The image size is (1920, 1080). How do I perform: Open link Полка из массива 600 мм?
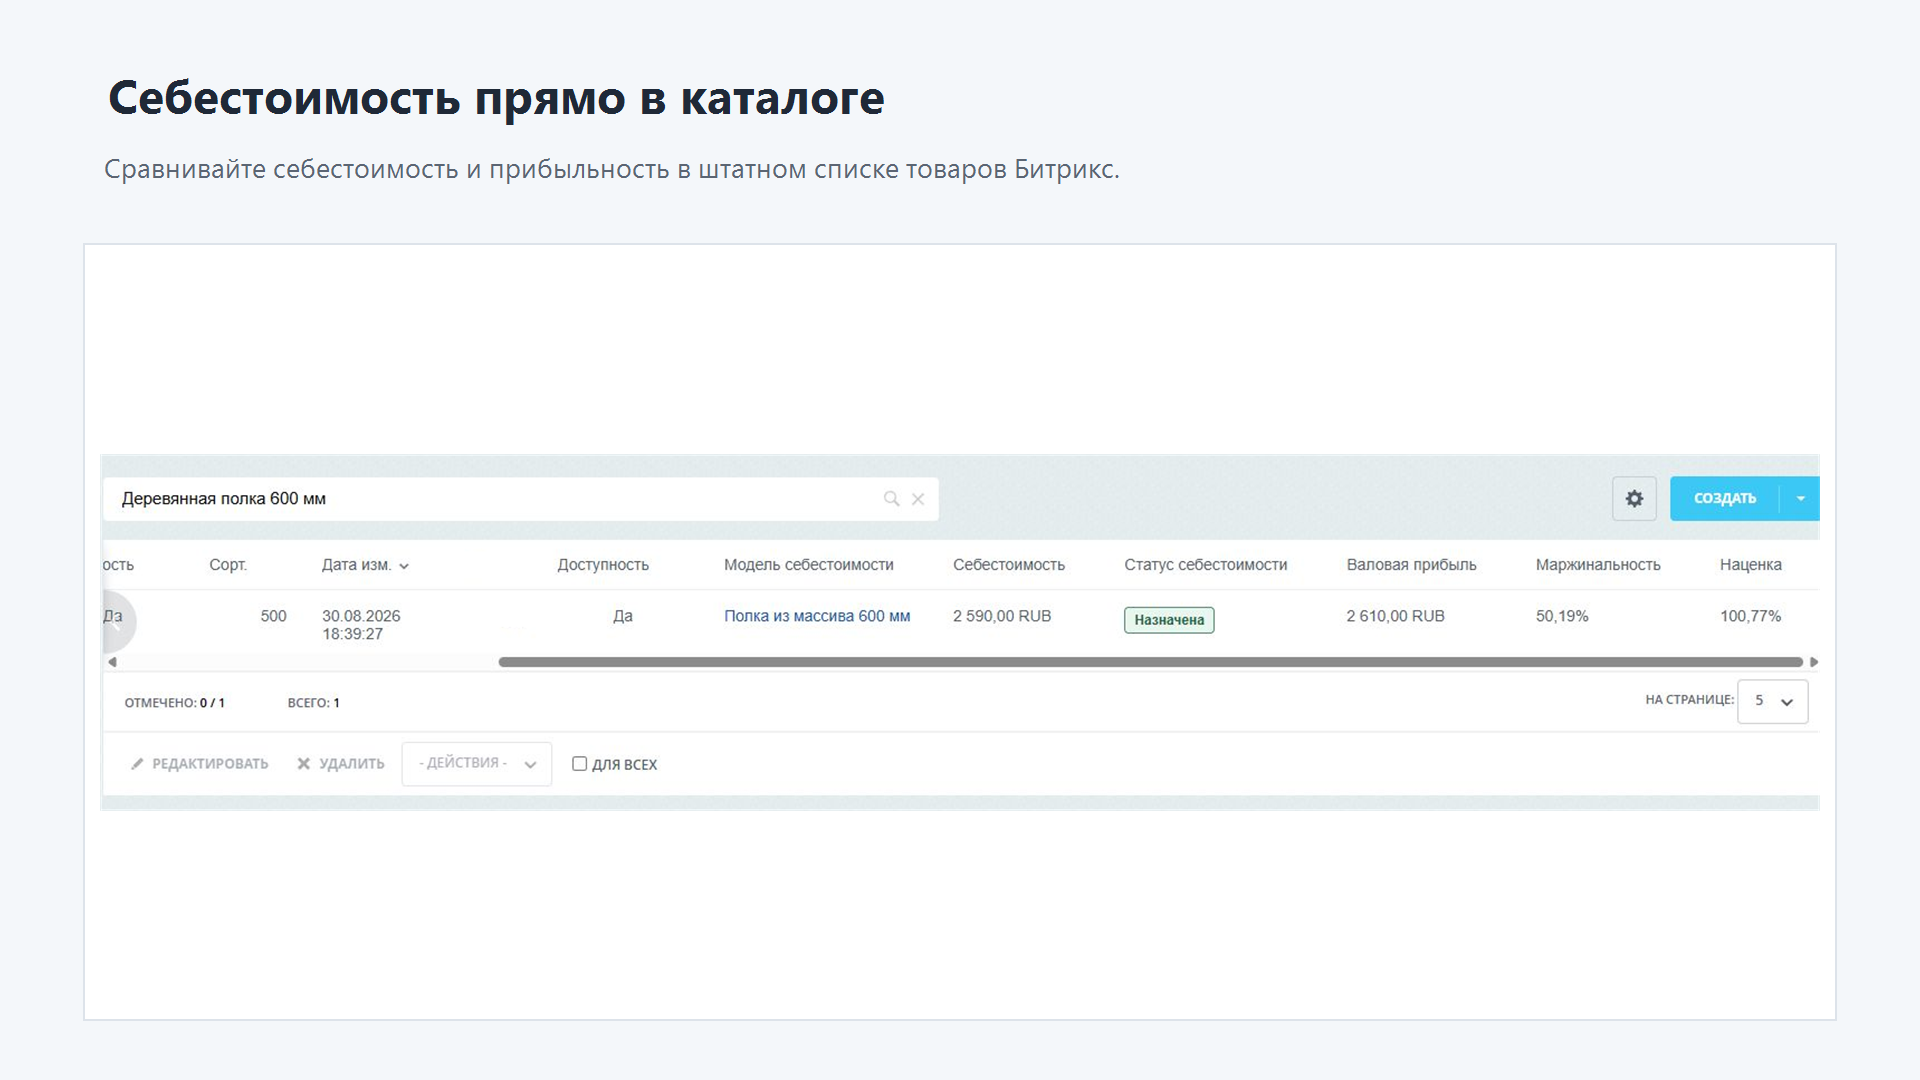click(x=817, y=616)
